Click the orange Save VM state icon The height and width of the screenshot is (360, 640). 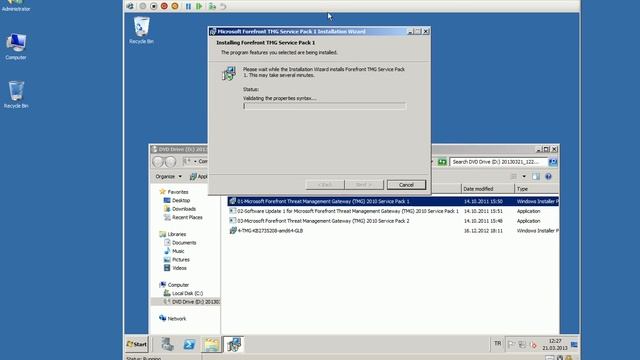click(175, 6)
